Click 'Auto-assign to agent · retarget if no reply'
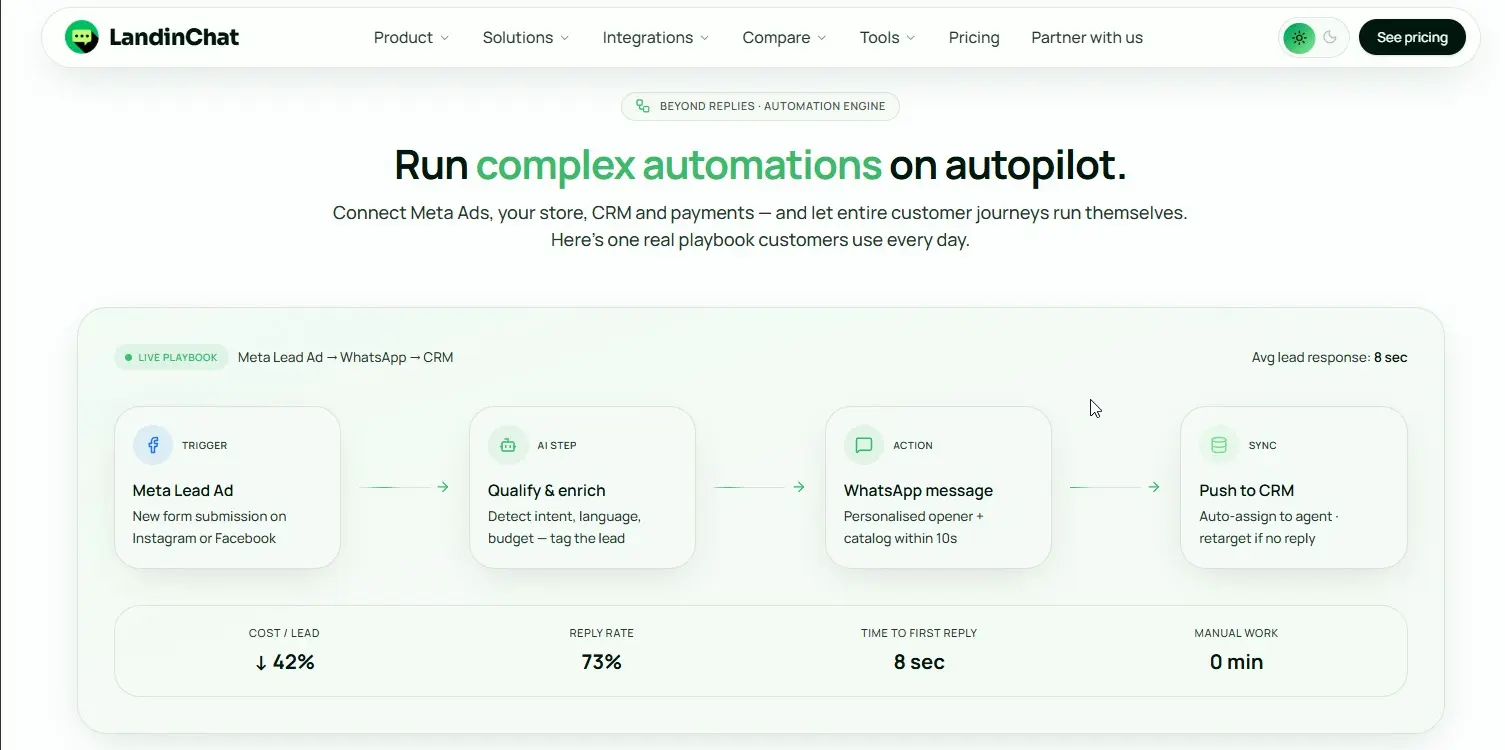The width and height of the screenshot is (1505, 750). tap(1269, 527)
